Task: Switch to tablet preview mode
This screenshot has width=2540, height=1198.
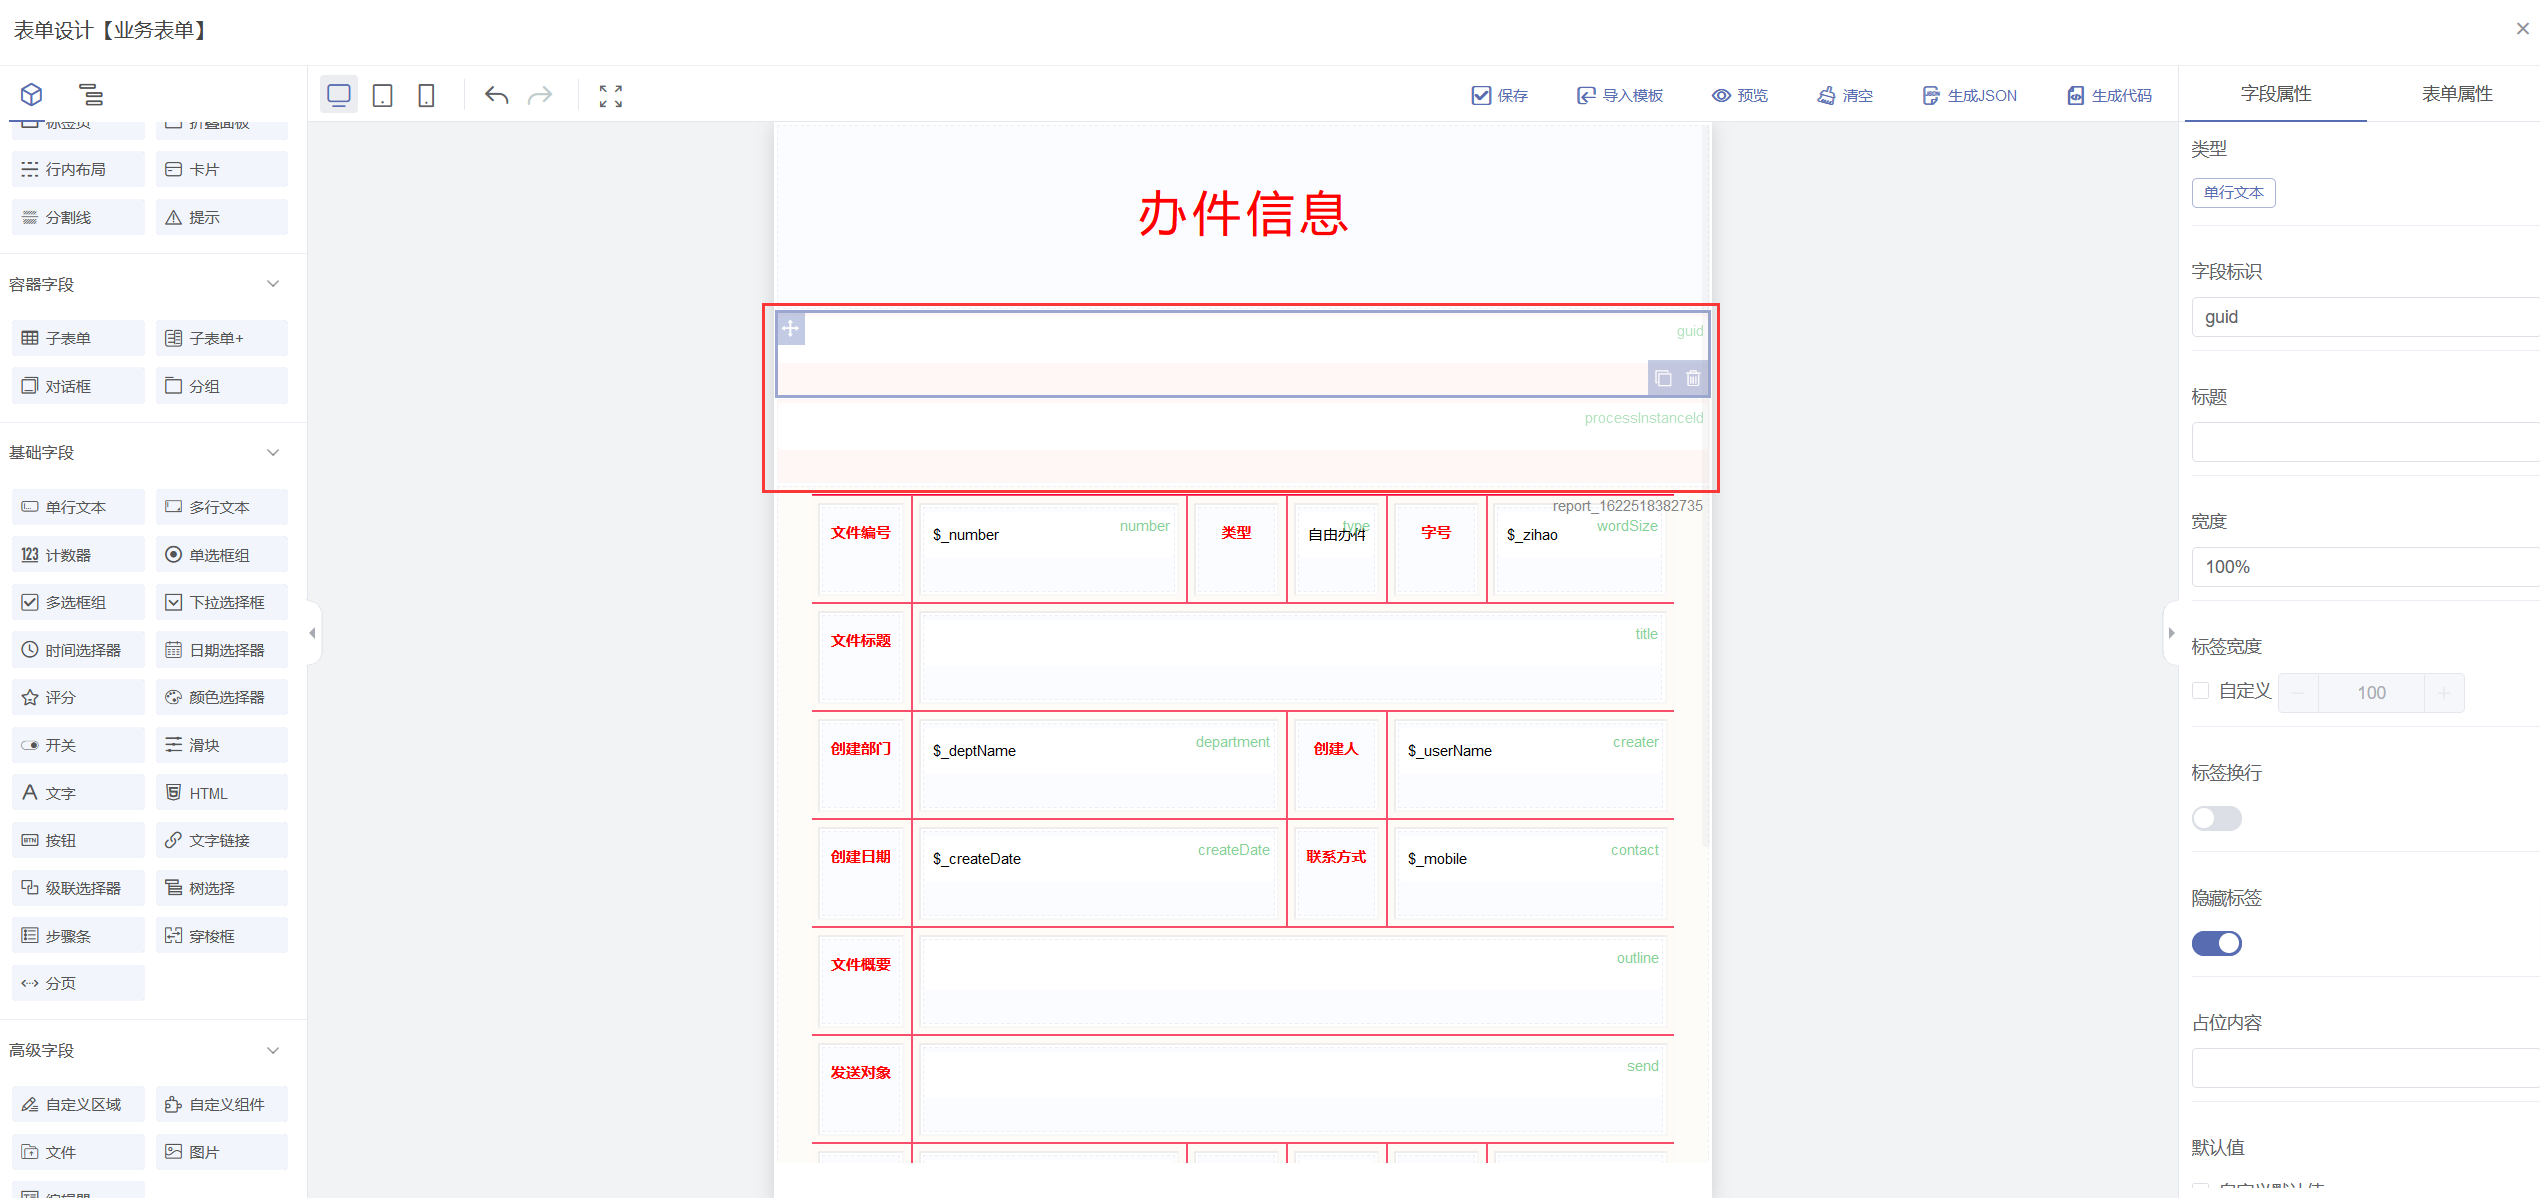Action: click(382, 96)
